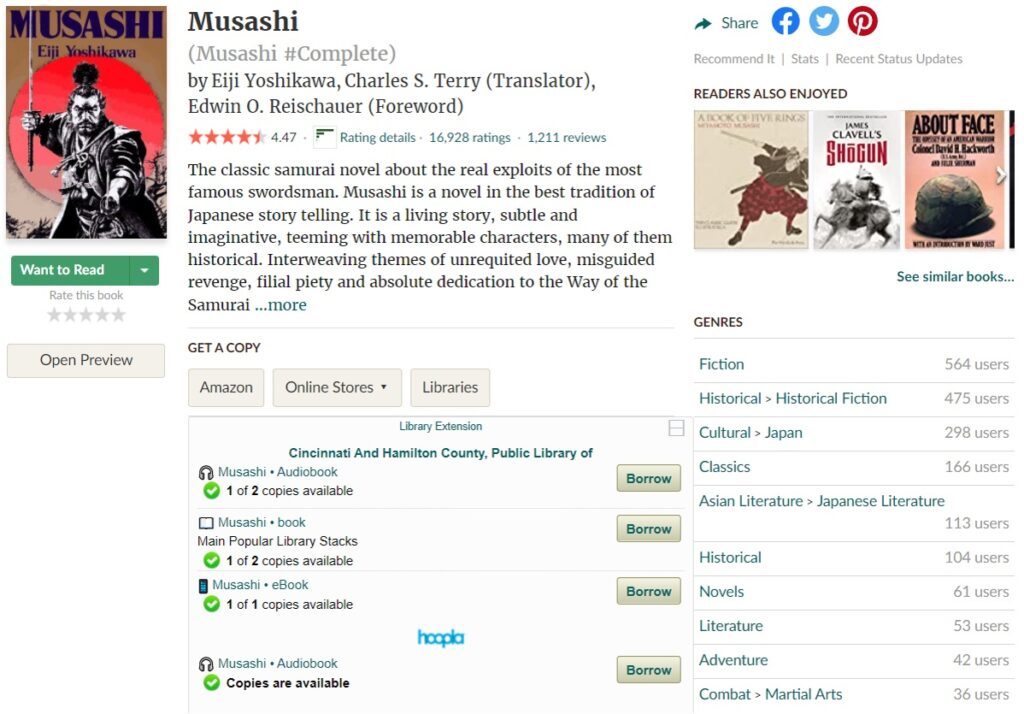This screenshot has height=714, width=1024.
Task: Click the green Share arrow icon
Action: 704,23
